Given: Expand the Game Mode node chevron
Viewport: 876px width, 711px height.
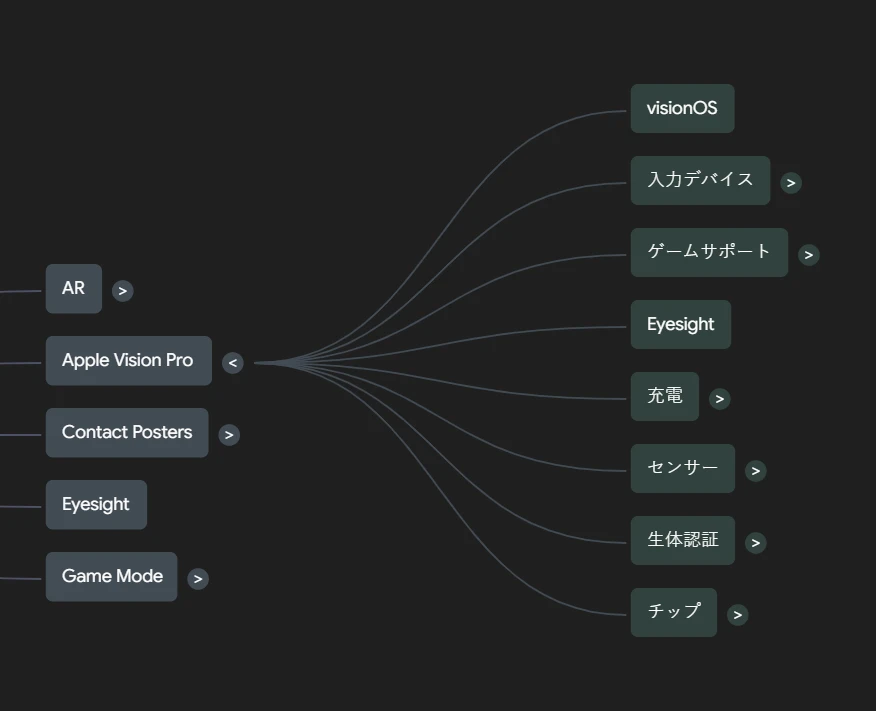Looking at the screenshot, I should 198,579.
